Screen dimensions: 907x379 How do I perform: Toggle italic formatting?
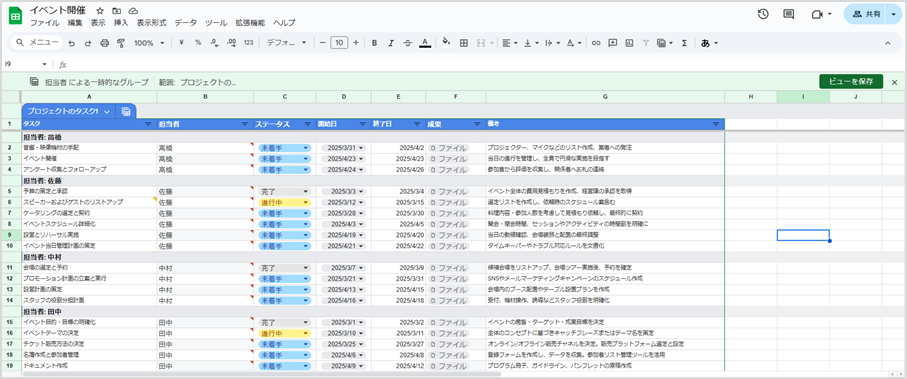pos(391,43)
